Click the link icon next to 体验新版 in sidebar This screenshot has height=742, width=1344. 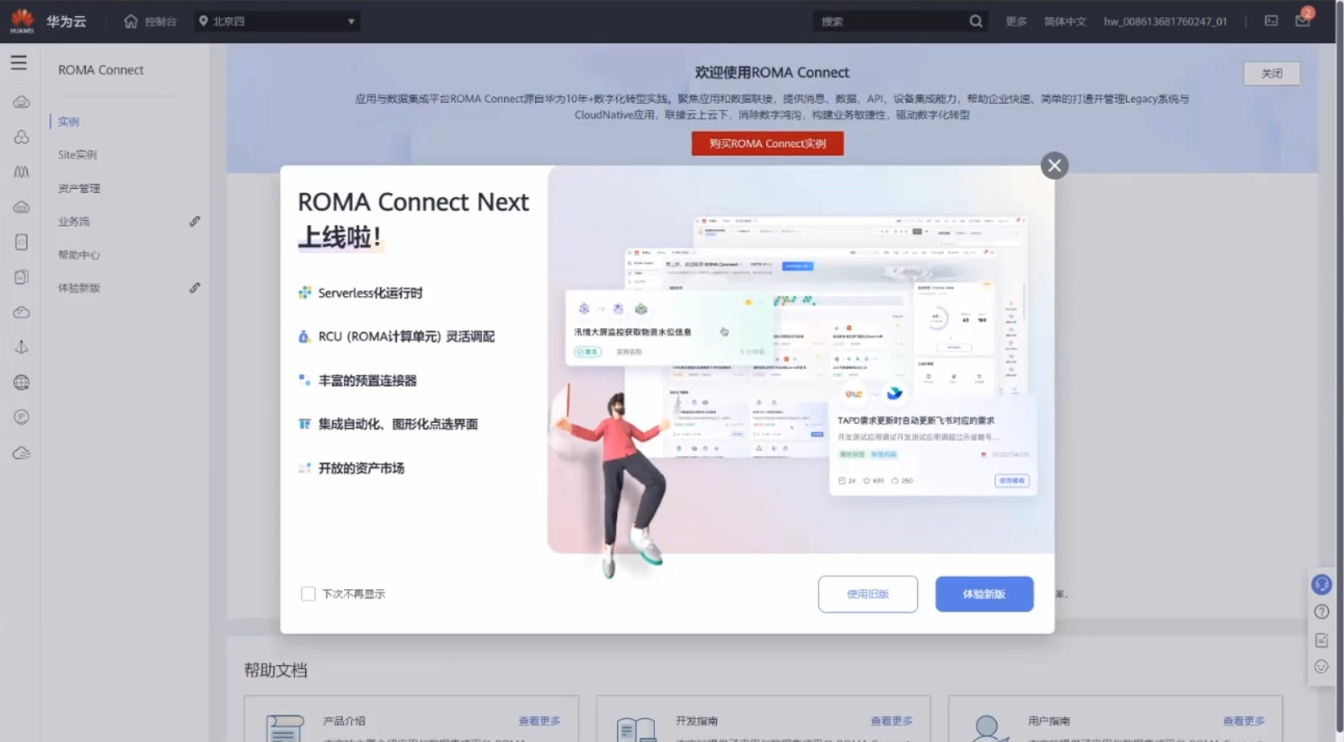(195, 288)
